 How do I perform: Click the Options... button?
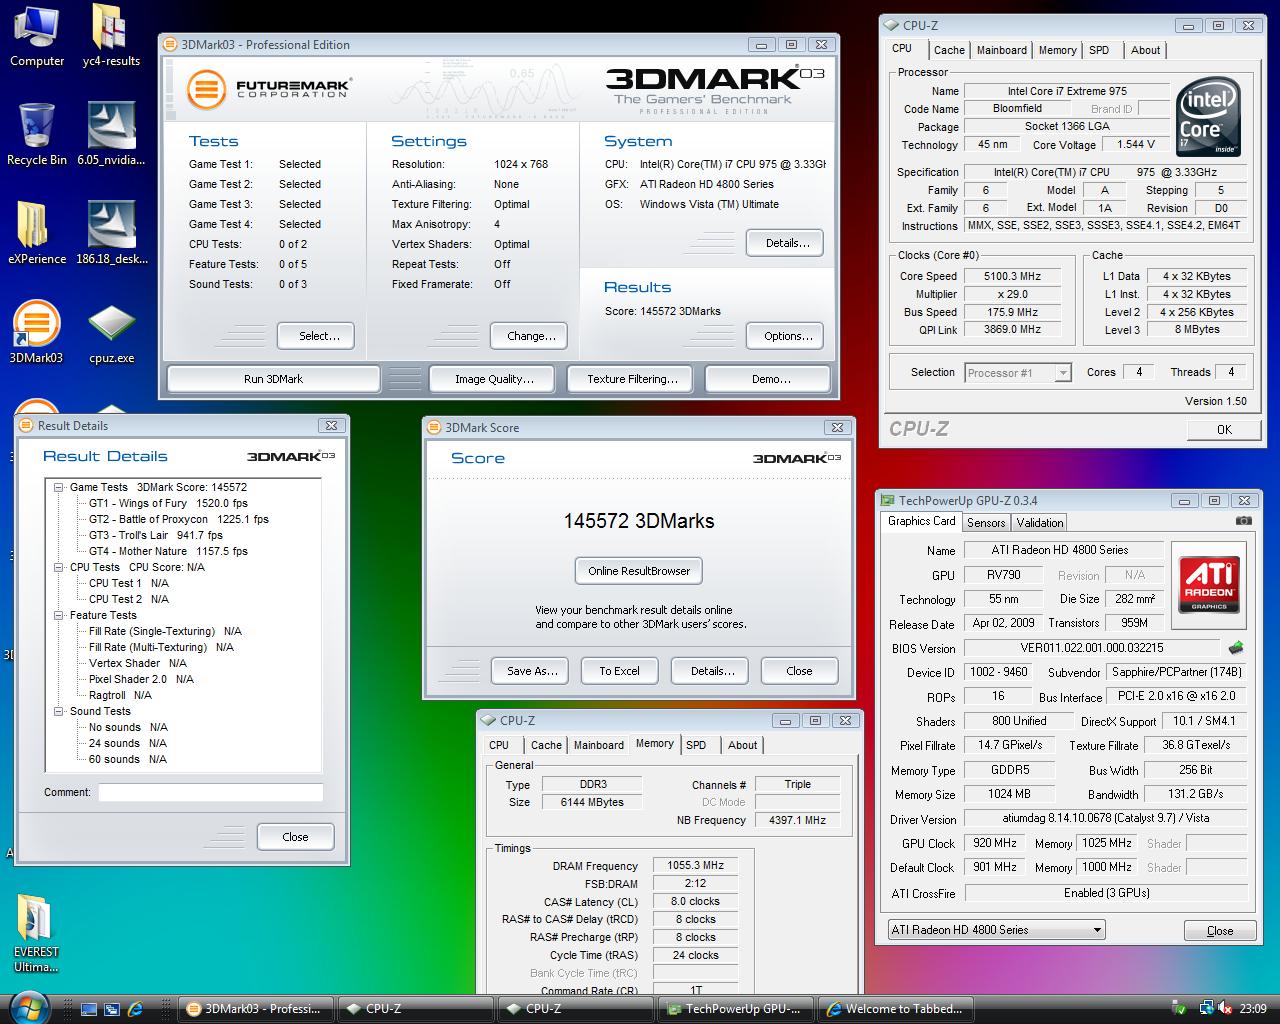coord(787,336)
